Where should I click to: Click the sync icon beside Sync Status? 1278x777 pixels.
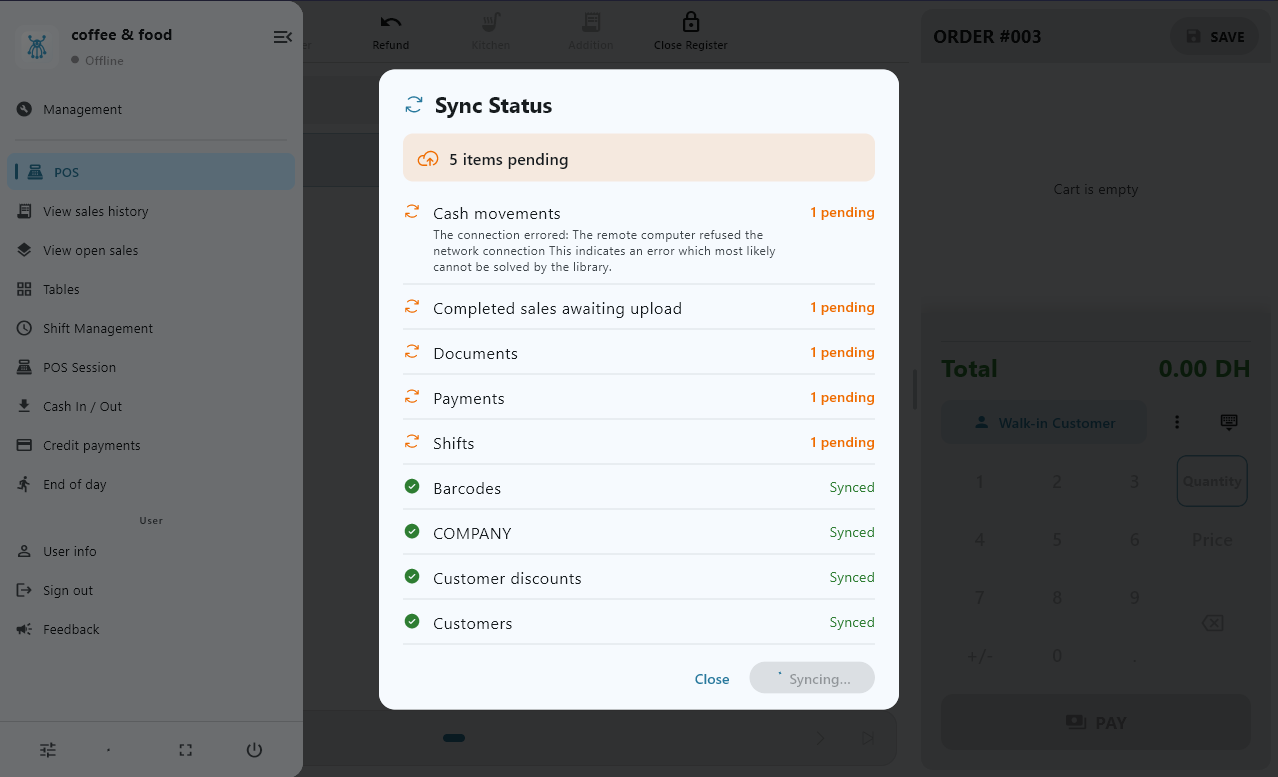413,105
